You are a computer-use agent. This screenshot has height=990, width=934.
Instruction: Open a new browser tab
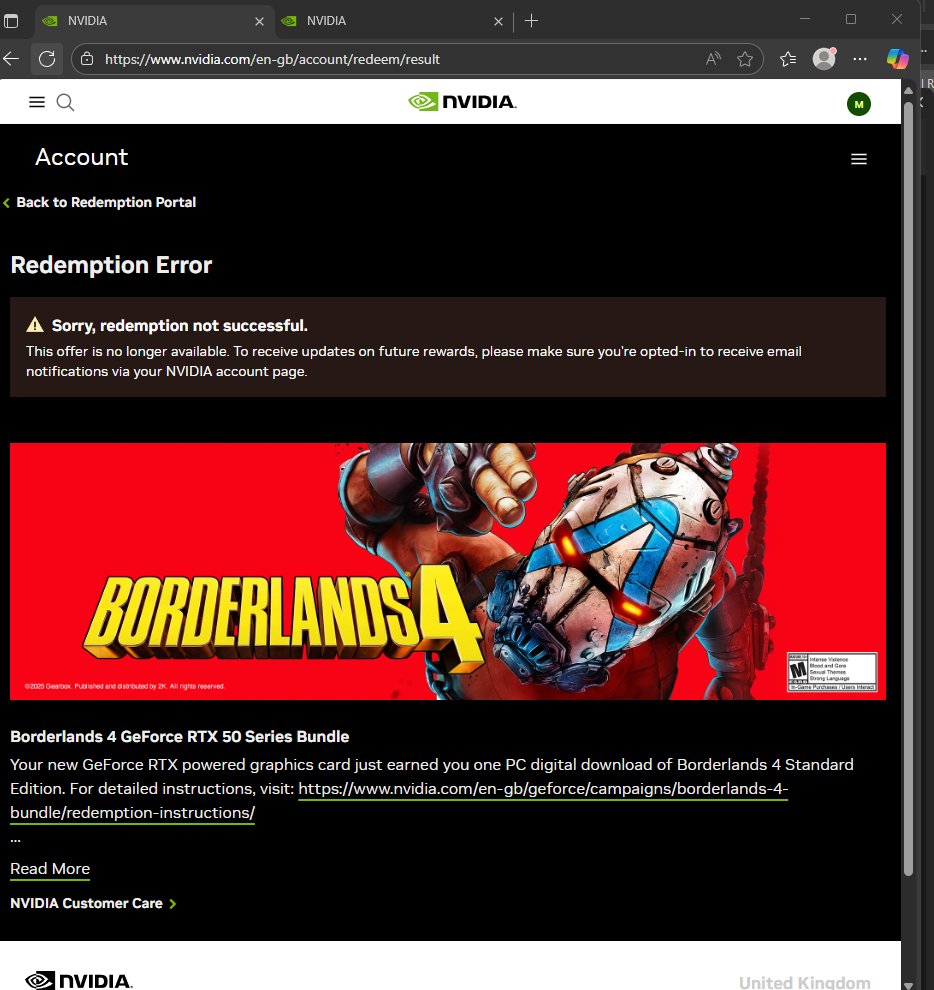click(x=532, y=21)
